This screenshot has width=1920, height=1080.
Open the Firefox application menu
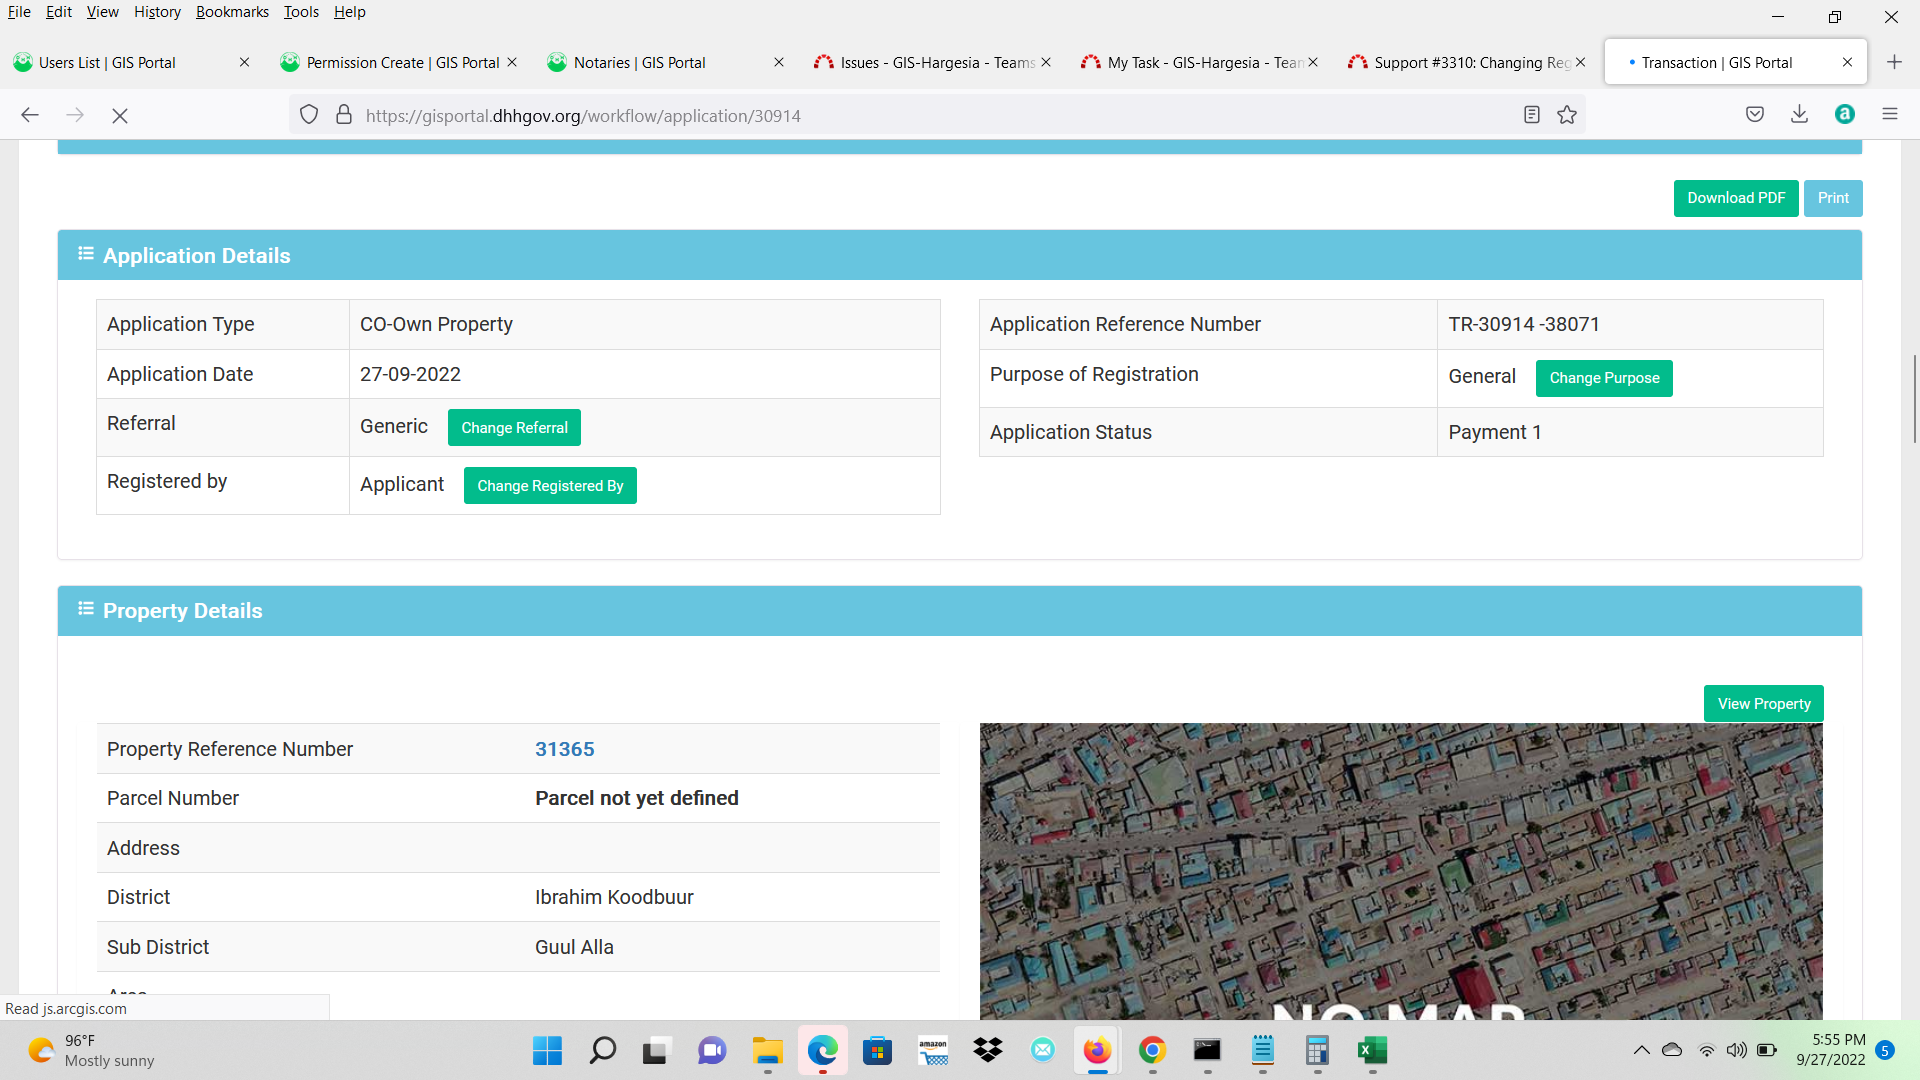click(x=1890, y=114)
